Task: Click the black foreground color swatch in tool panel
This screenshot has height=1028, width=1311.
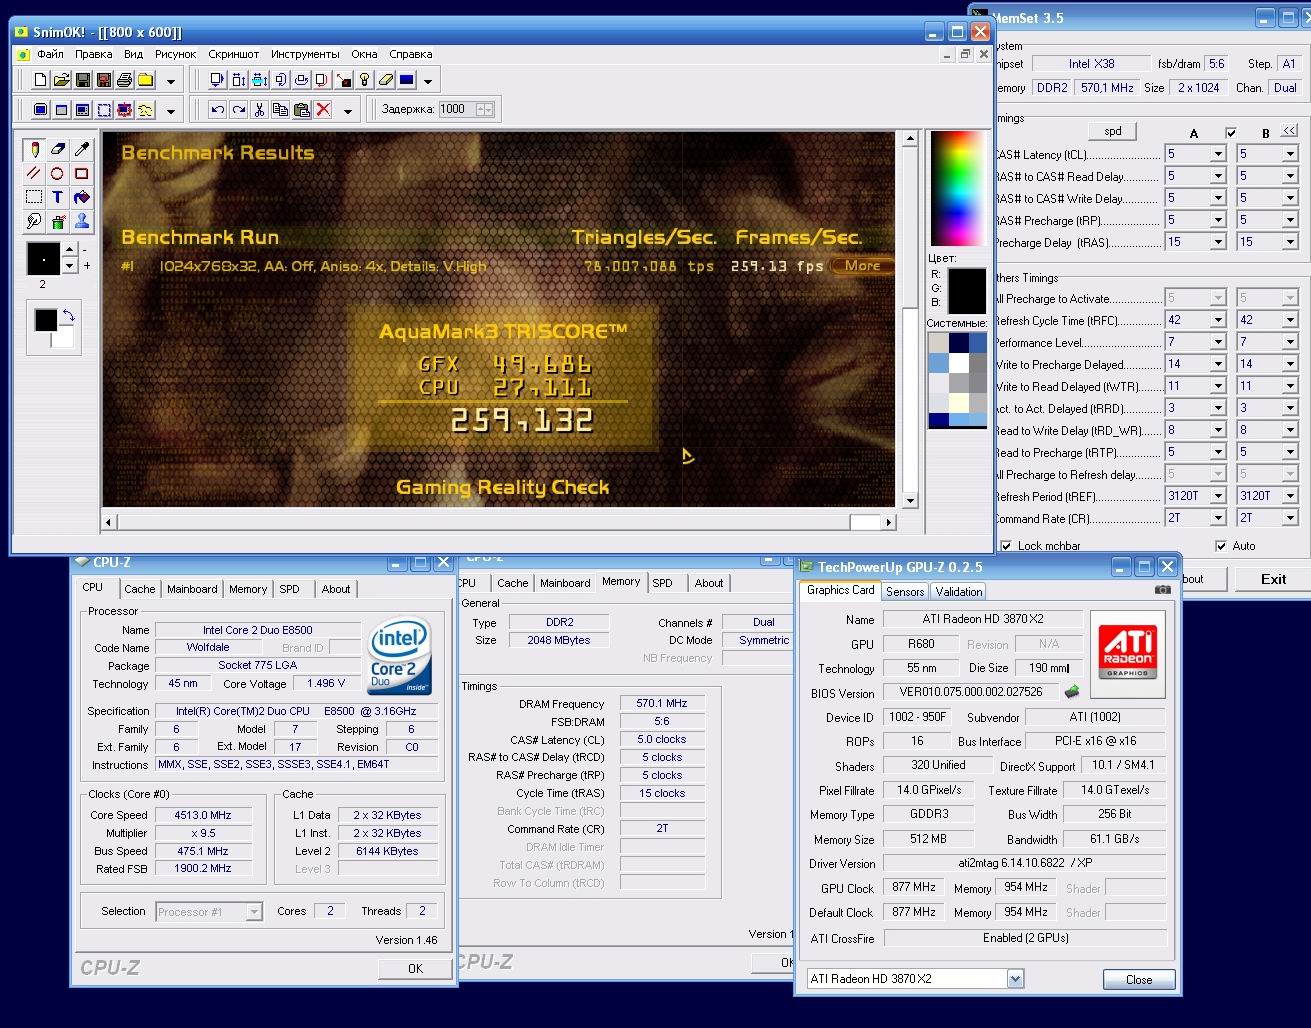Action: [46, 320]
